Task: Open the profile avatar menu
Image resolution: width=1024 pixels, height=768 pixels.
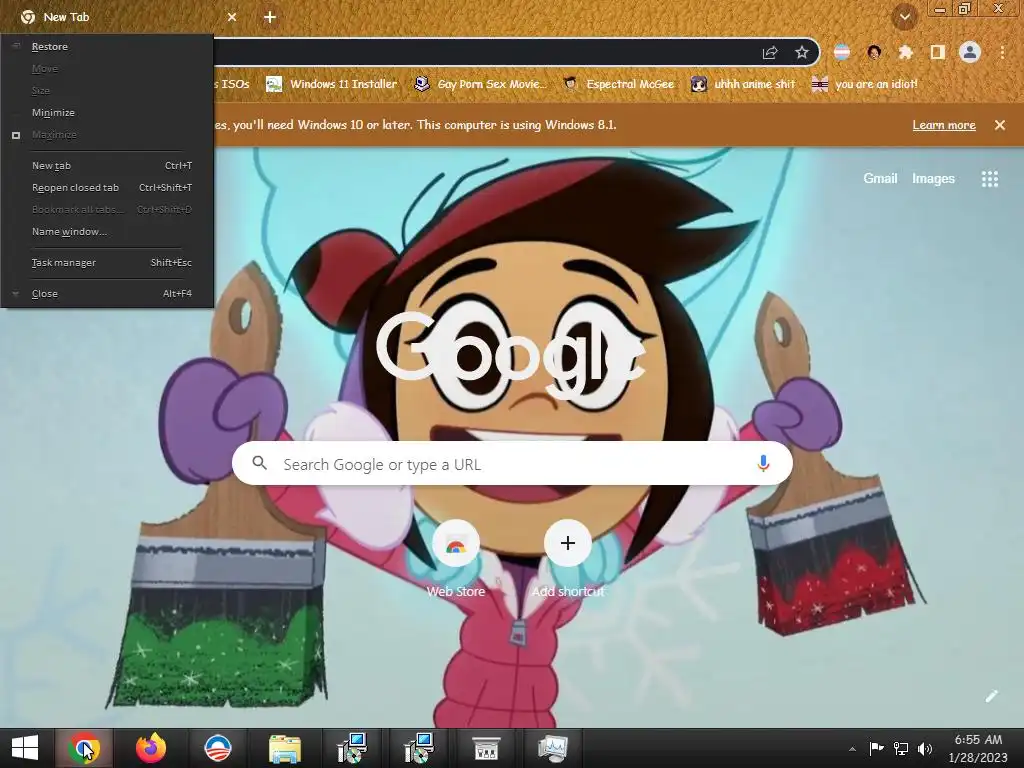Action: click(x=970, y=52)
